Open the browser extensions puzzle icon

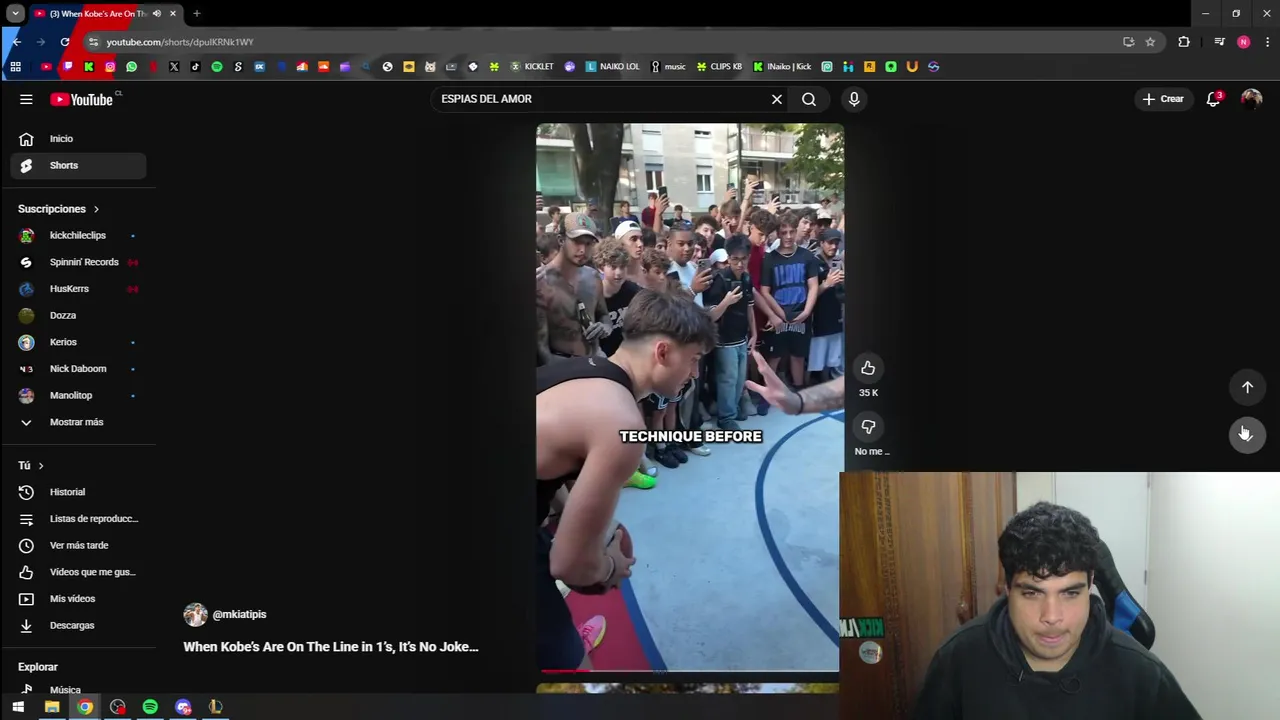pyautogui.click(x=1184, y=42)
